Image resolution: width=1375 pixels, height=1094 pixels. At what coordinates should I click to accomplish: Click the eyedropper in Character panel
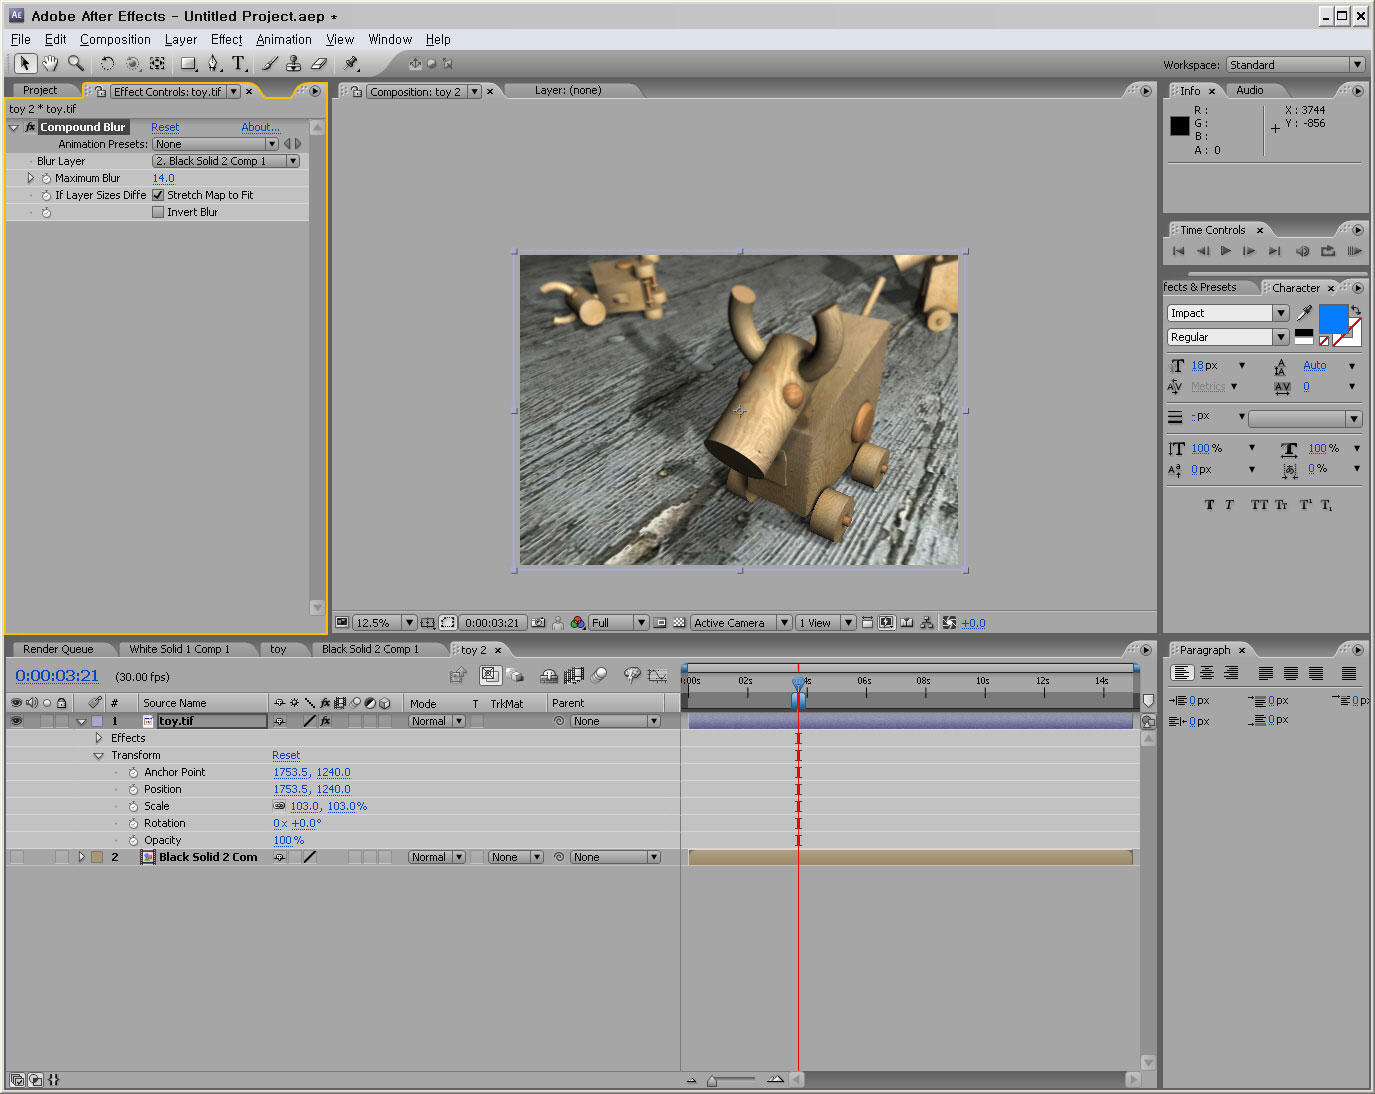[1305, 313]
